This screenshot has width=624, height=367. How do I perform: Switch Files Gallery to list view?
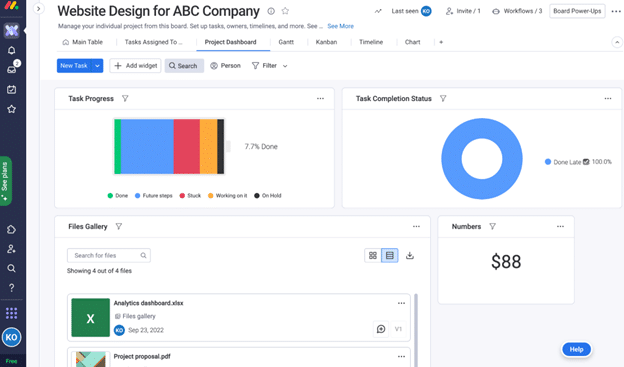(390, 256)
